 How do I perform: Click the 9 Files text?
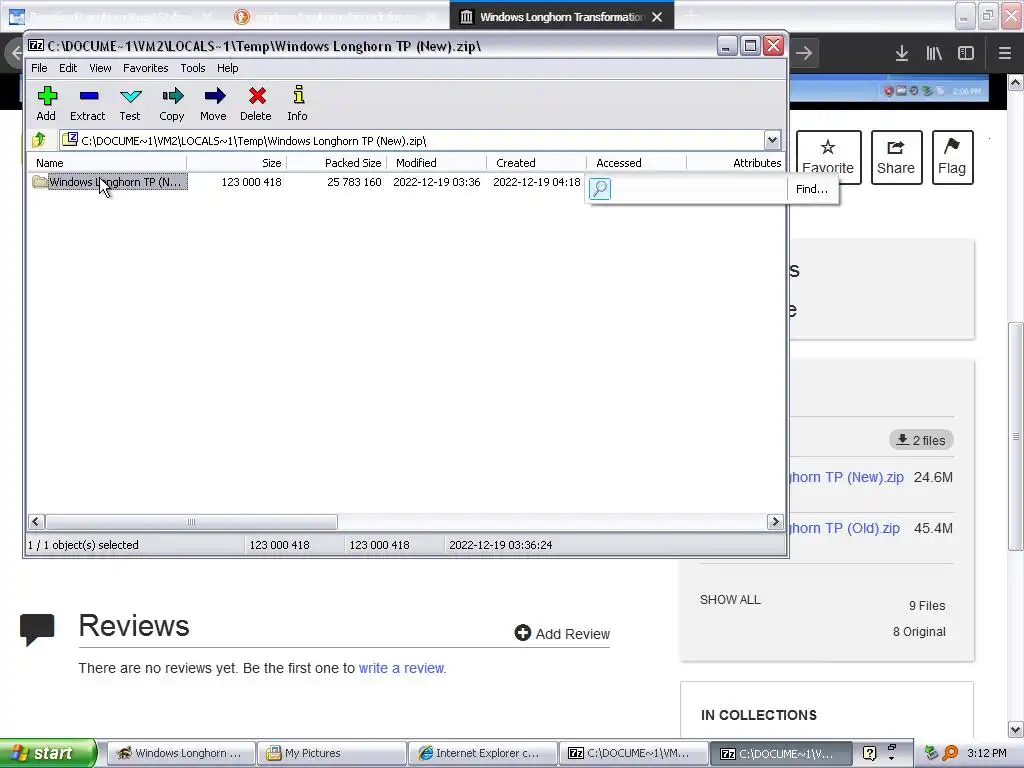(x=927, y=605)
